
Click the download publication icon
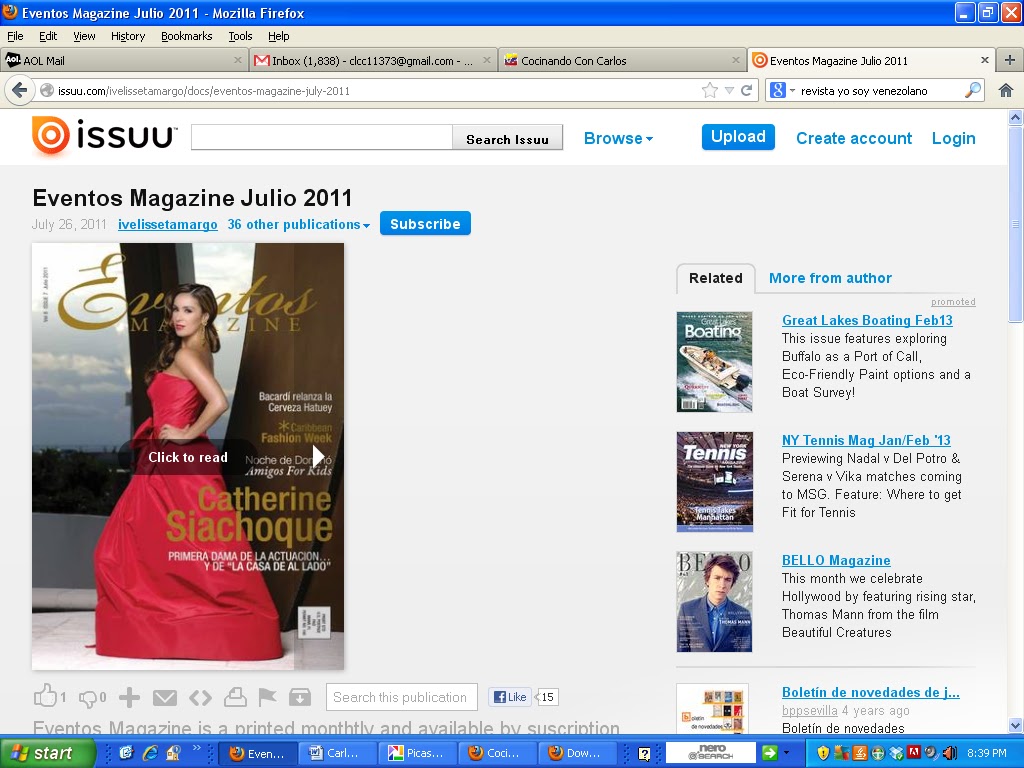[x=300, y=697]
